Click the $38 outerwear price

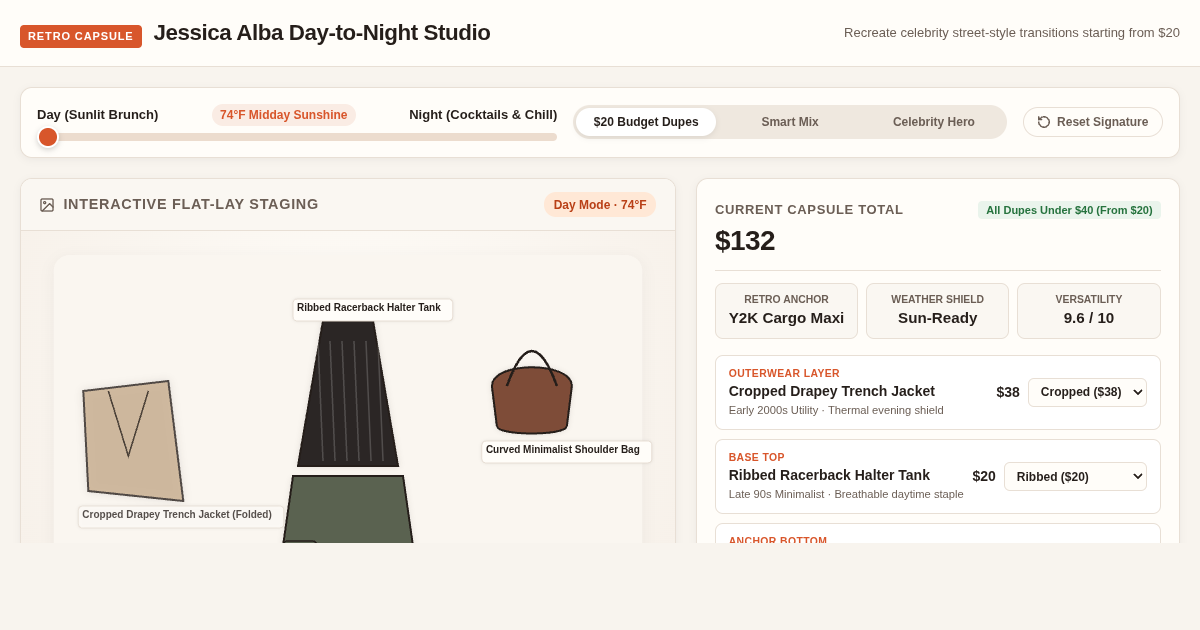[x=1008, y=392]
